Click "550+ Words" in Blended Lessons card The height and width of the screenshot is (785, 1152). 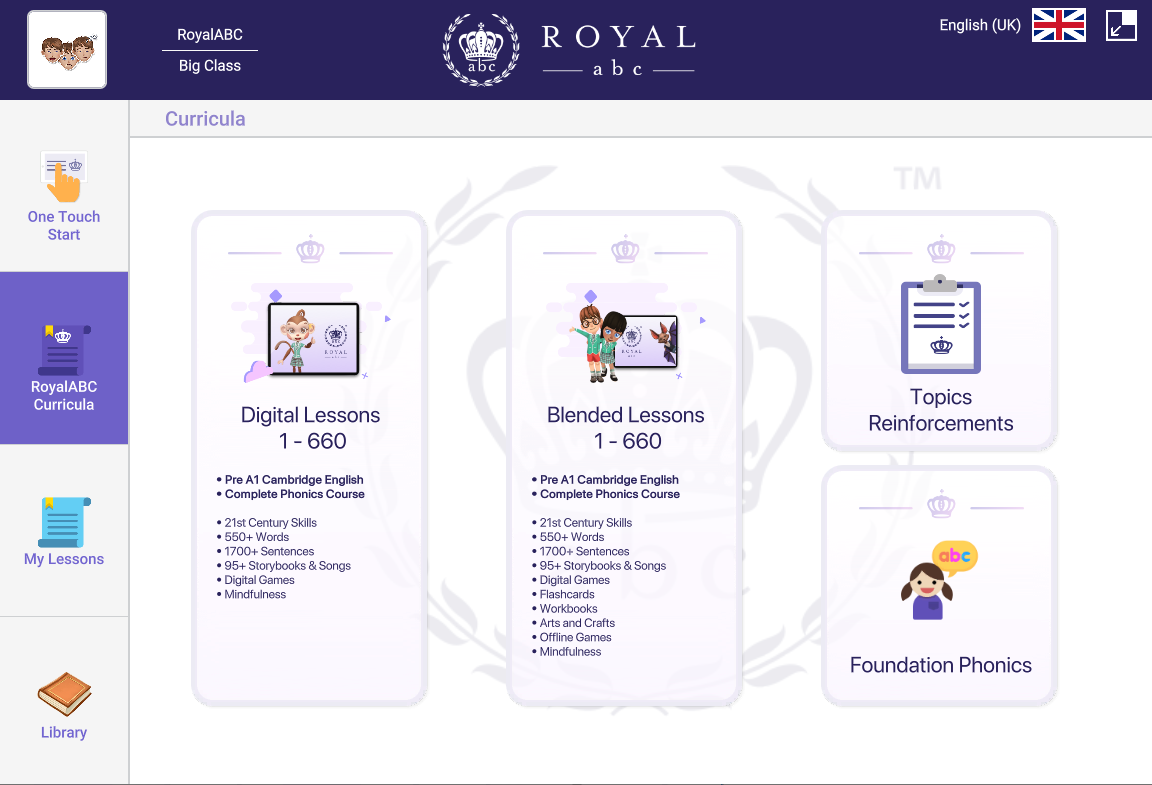click(572, 537)
